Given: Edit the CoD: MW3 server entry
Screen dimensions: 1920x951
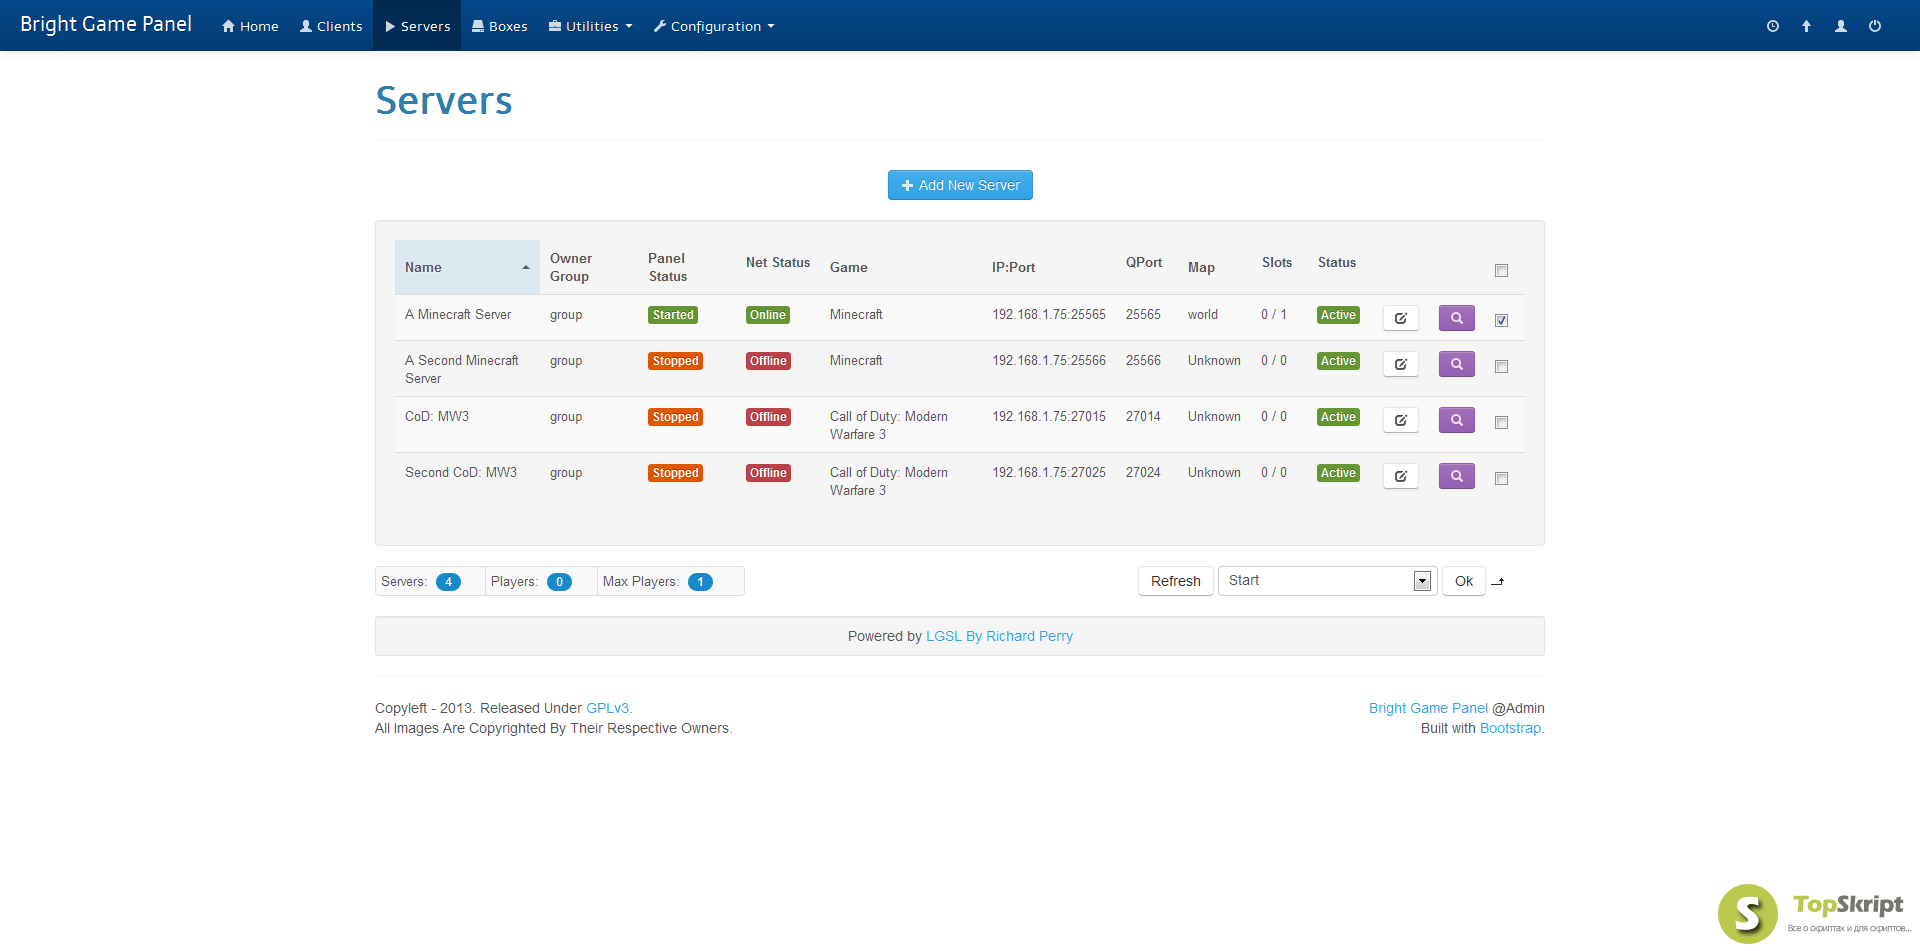Looking at the screenshot, I should [1401, 420].
